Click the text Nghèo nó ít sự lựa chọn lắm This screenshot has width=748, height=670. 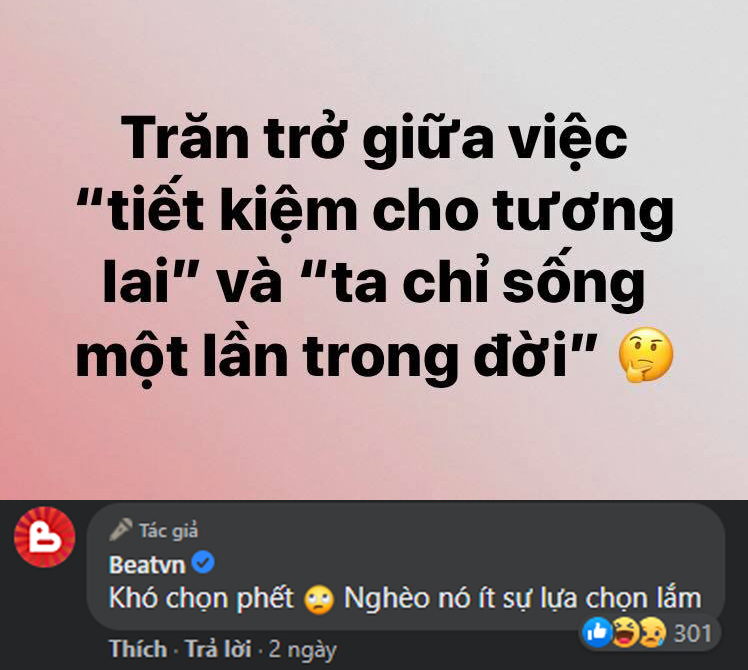click(522, 598)
